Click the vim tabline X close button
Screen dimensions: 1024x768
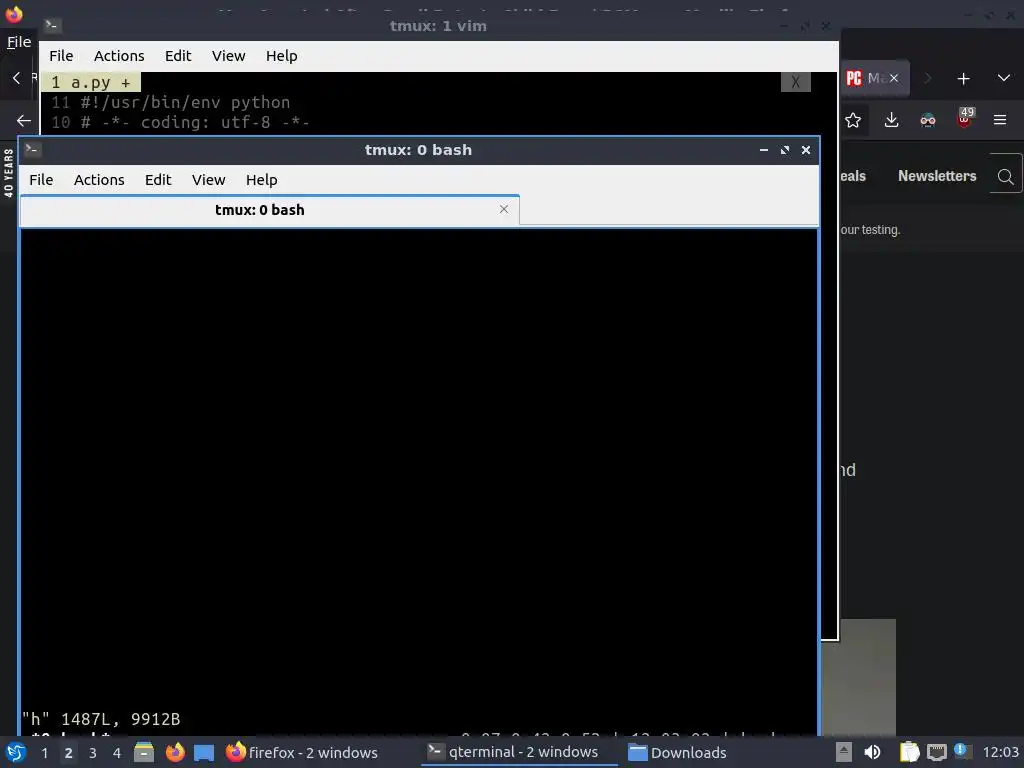795,82
